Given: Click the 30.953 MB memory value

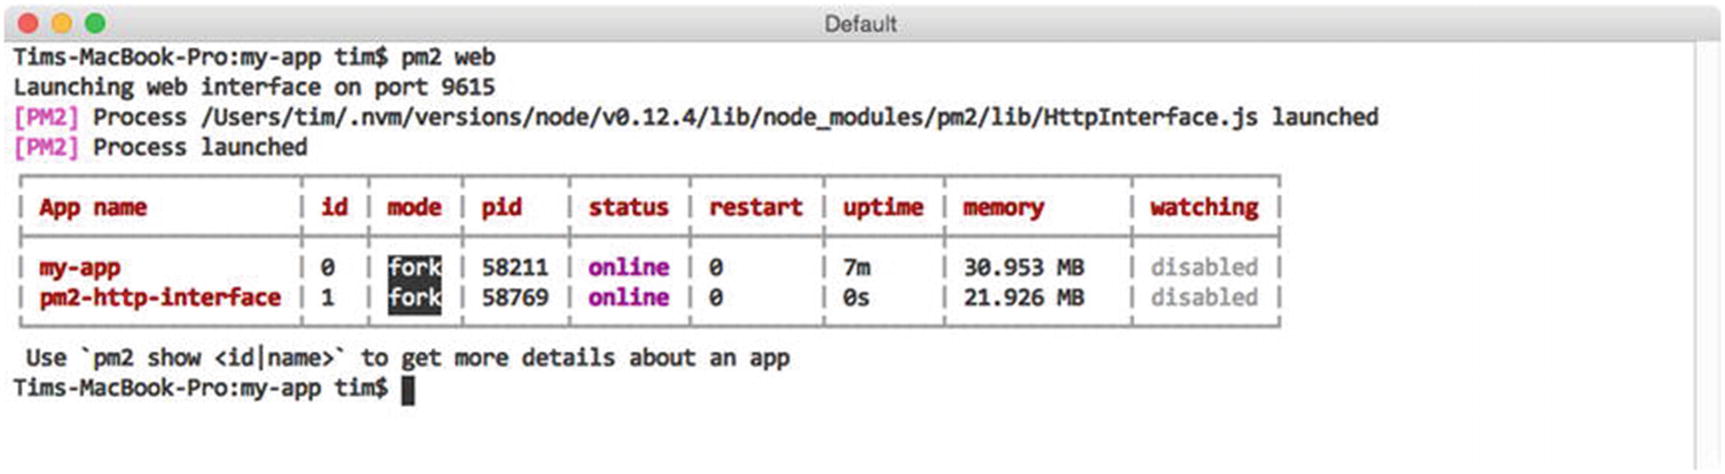Looking at the screenshot, I should [x=1023, y=268].
